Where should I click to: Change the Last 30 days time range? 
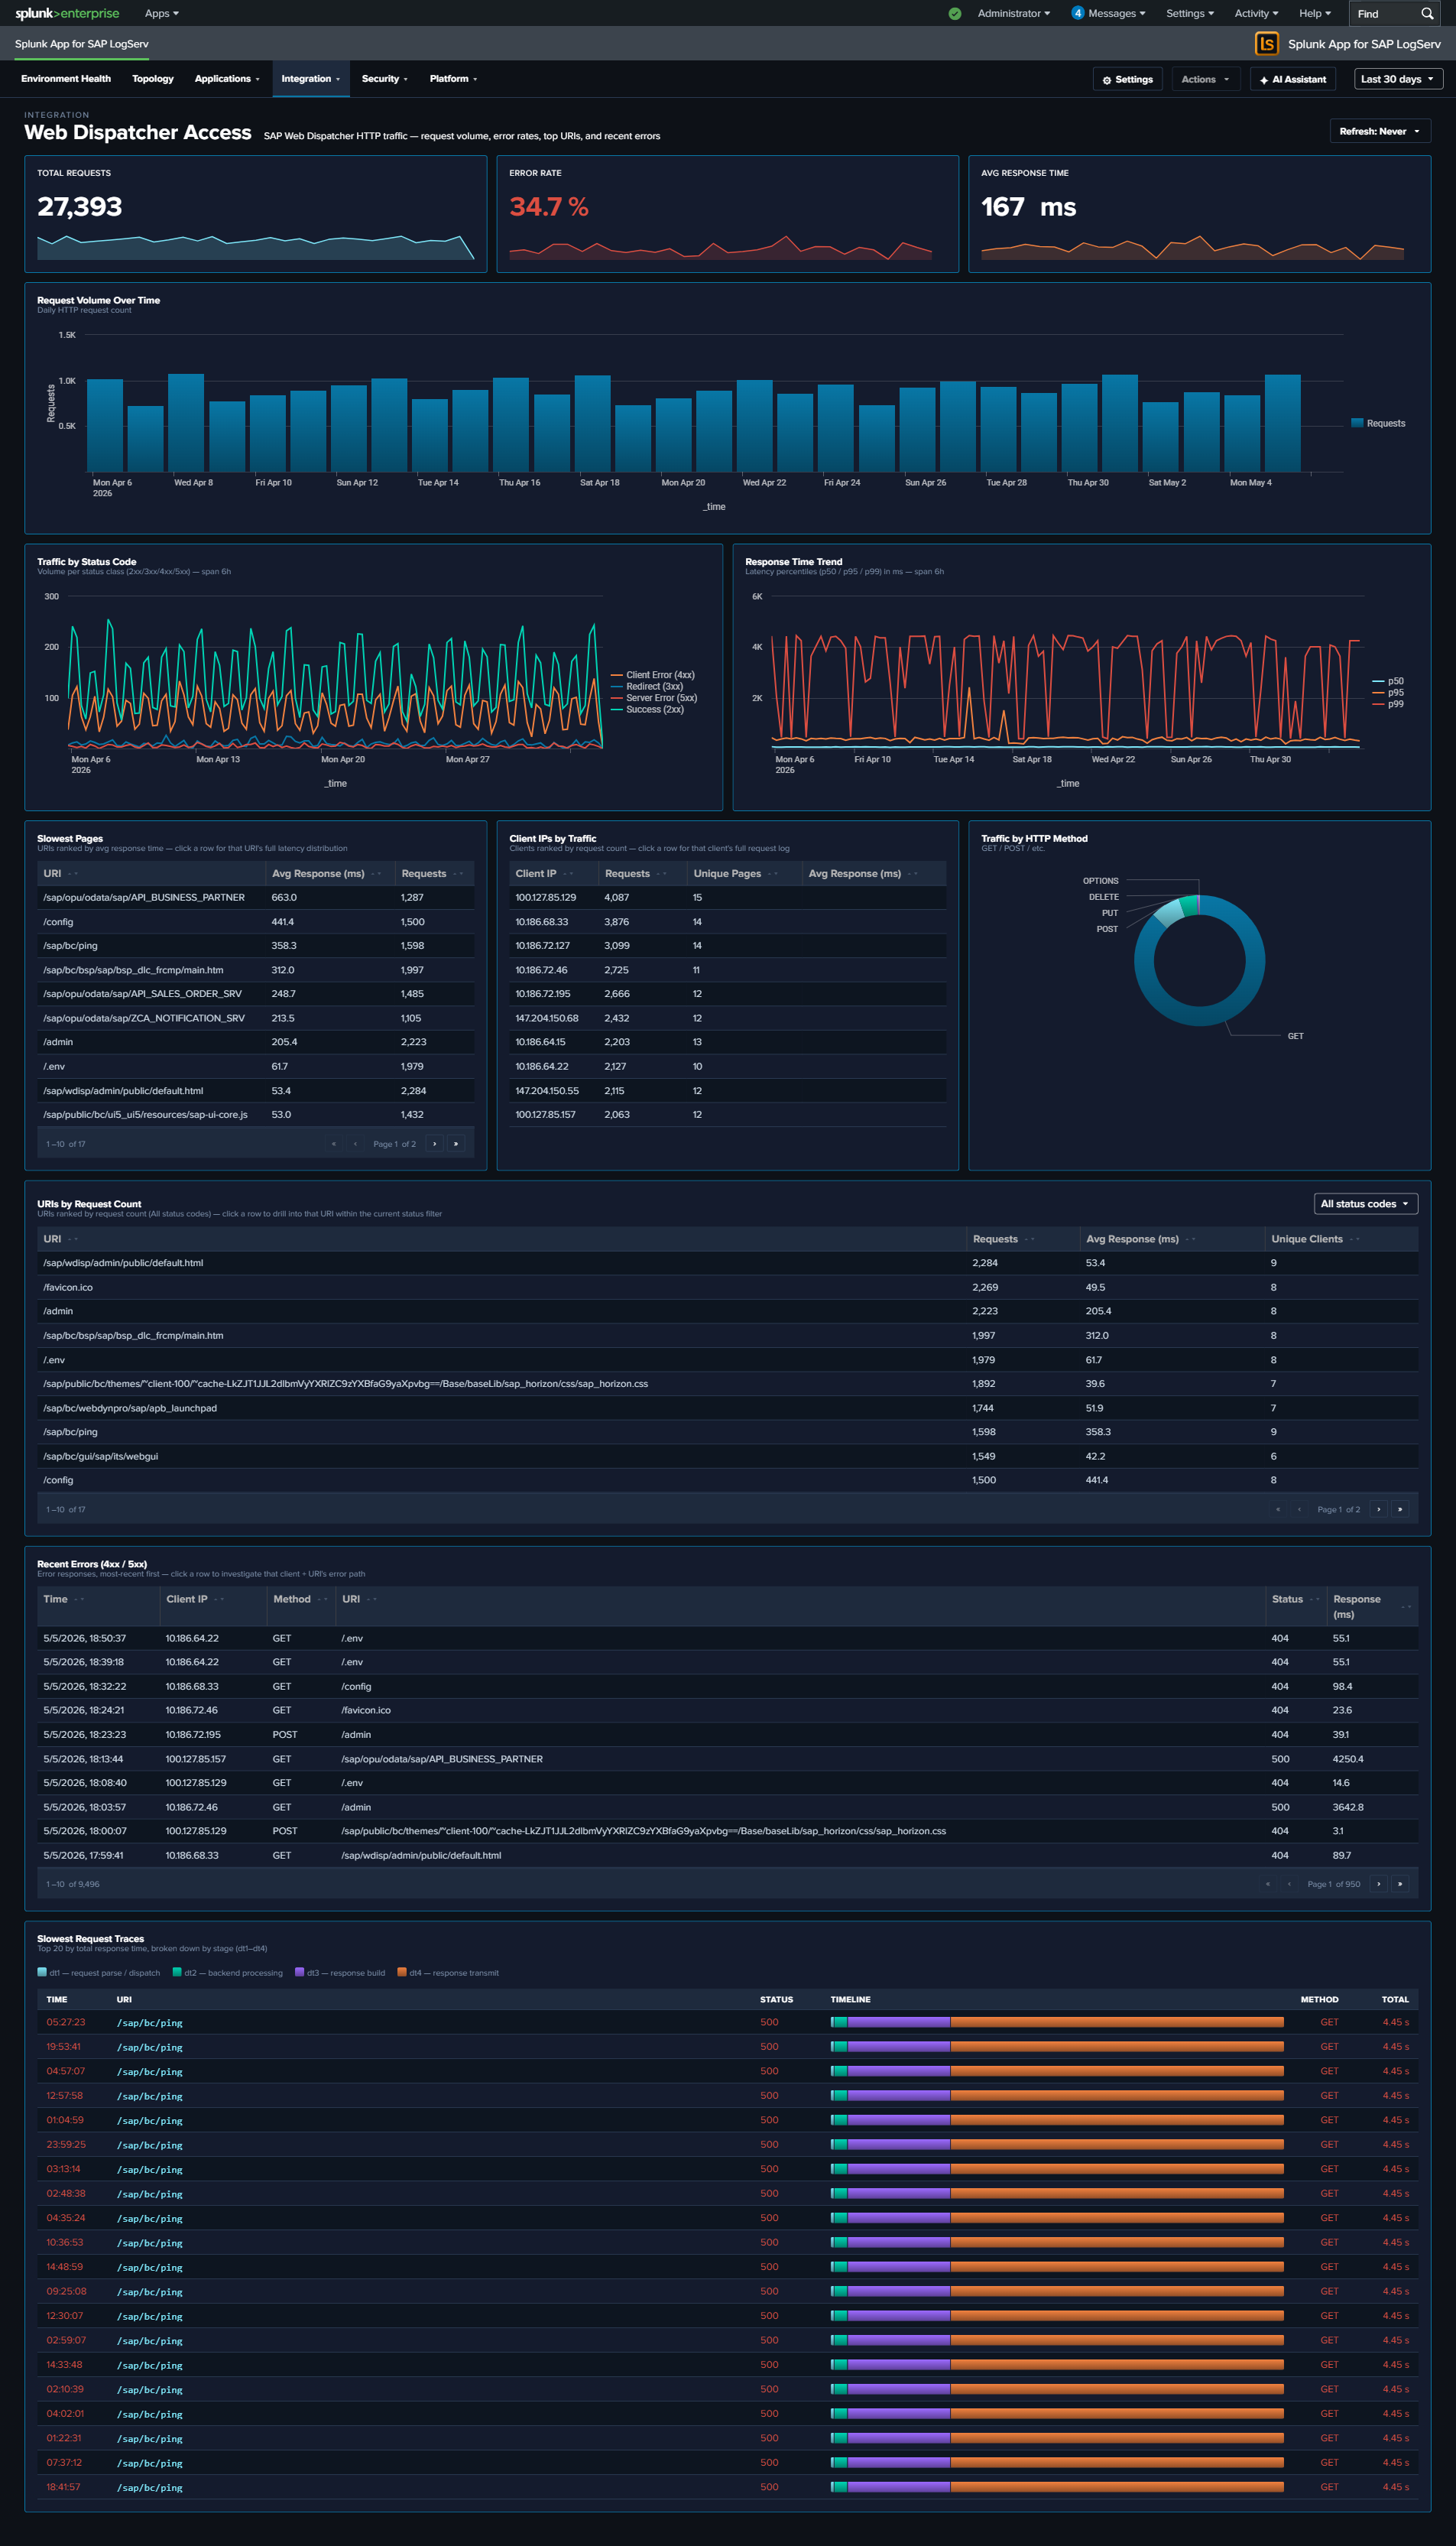coord(1397,79)
